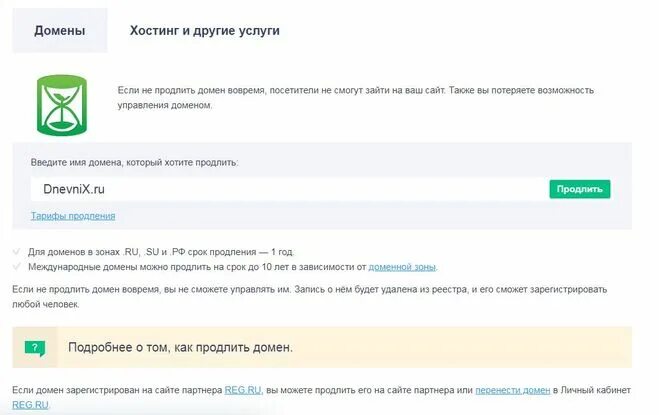The width and height of the screenshot is (659, 415).
Task: Click the international domains 10 лет text
Action: click(233, 267)
